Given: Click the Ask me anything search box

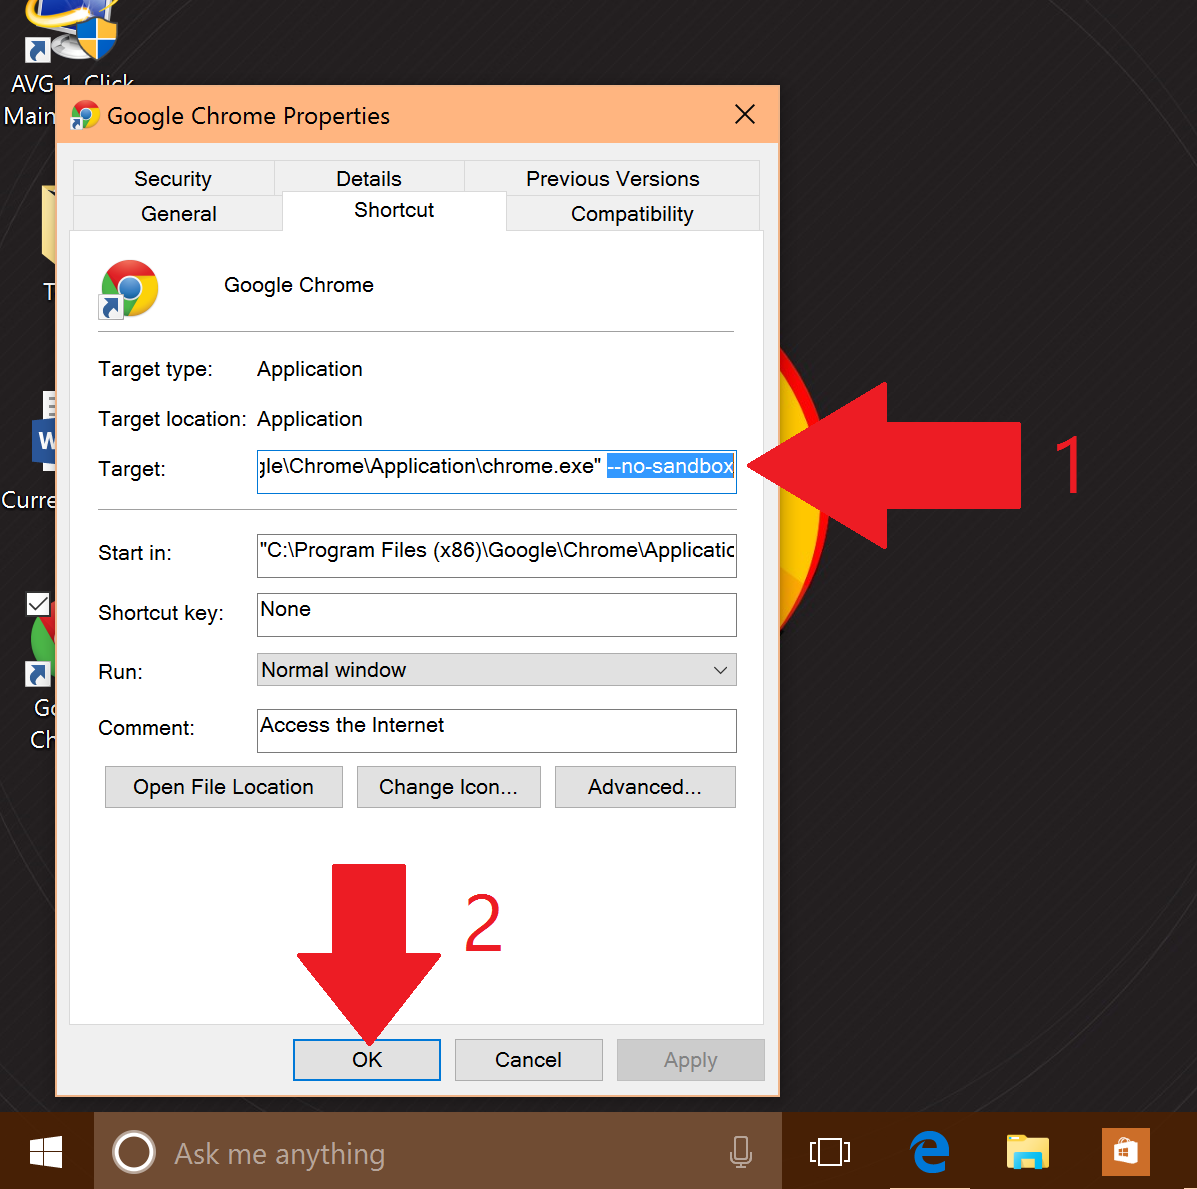Looking at the screenshot, I should [437, 1152].
